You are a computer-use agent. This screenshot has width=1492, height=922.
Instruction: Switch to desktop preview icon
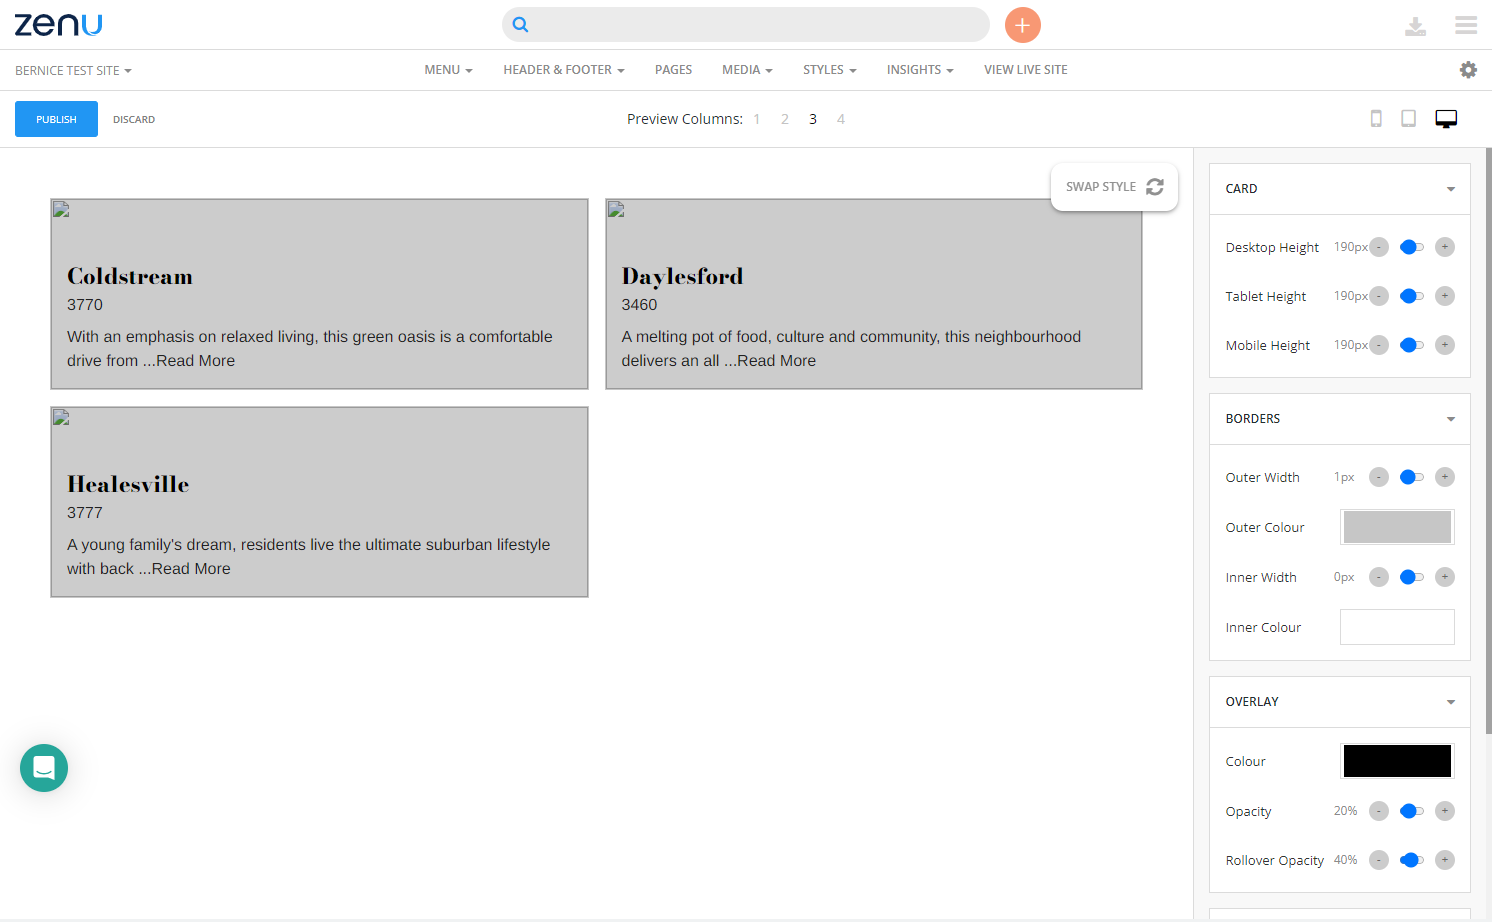(x=1446, y=119)
